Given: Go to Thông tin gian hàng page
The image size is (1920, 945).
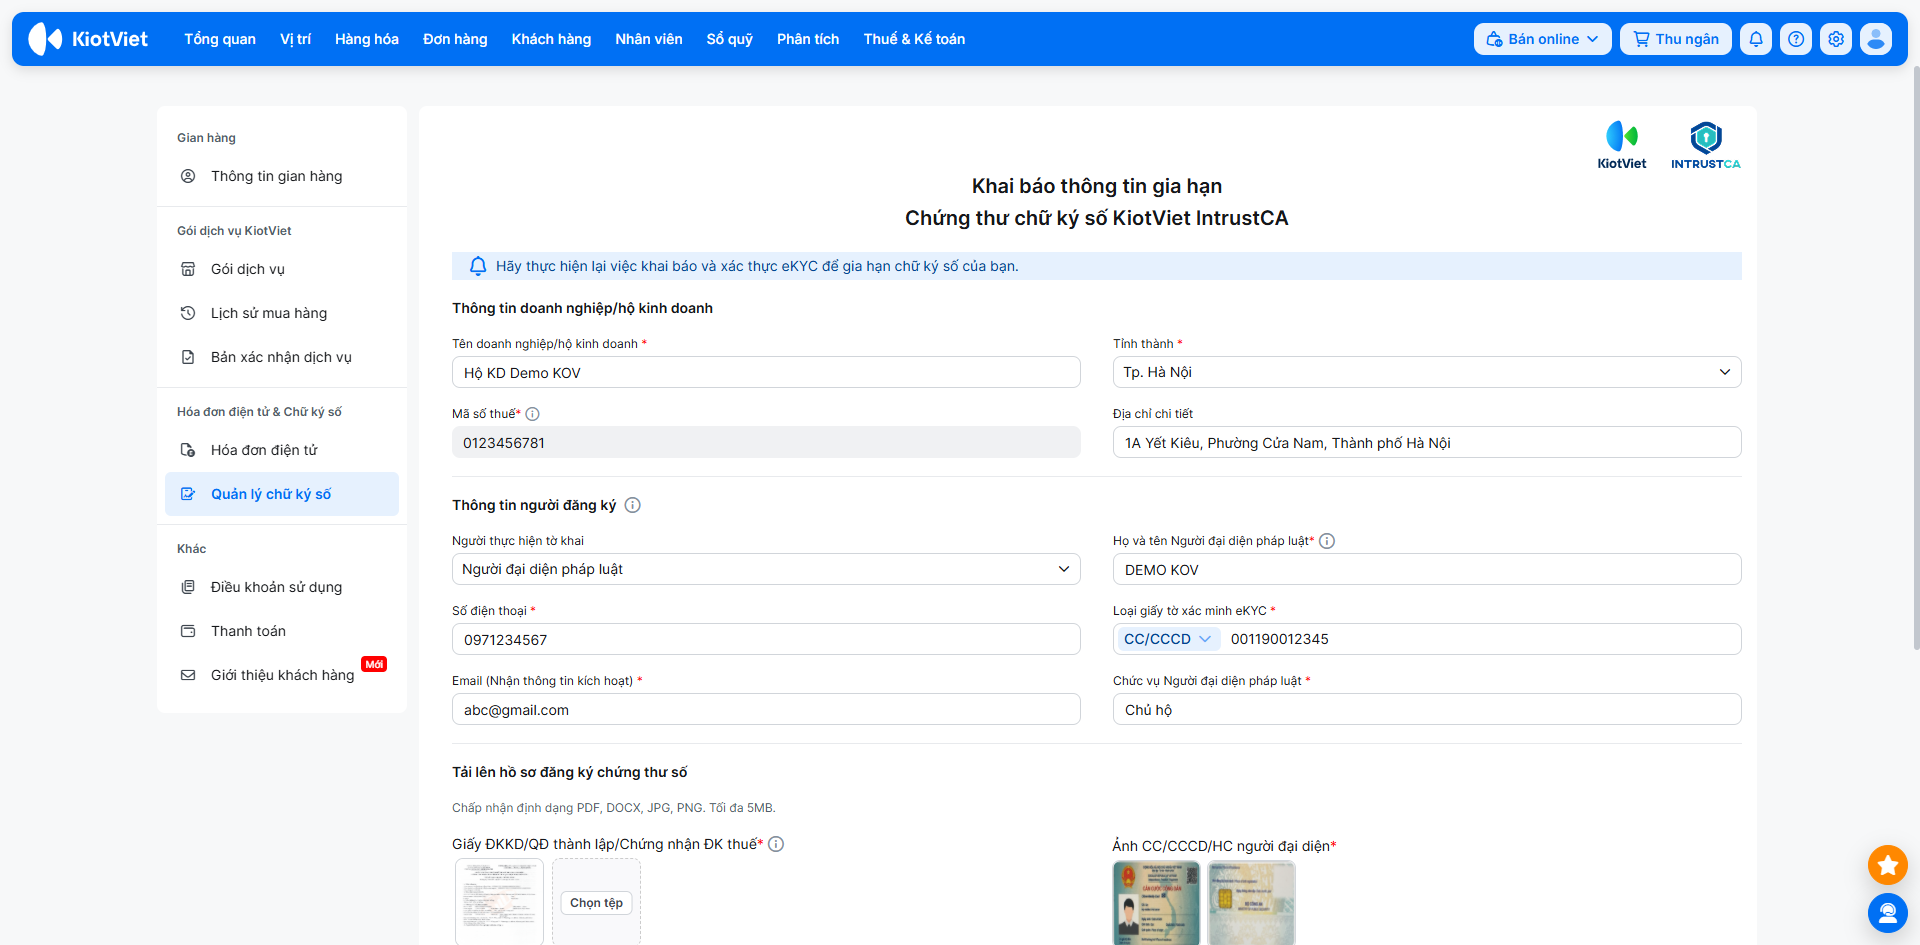Looking at the screenshot, I should click(282, 176).
